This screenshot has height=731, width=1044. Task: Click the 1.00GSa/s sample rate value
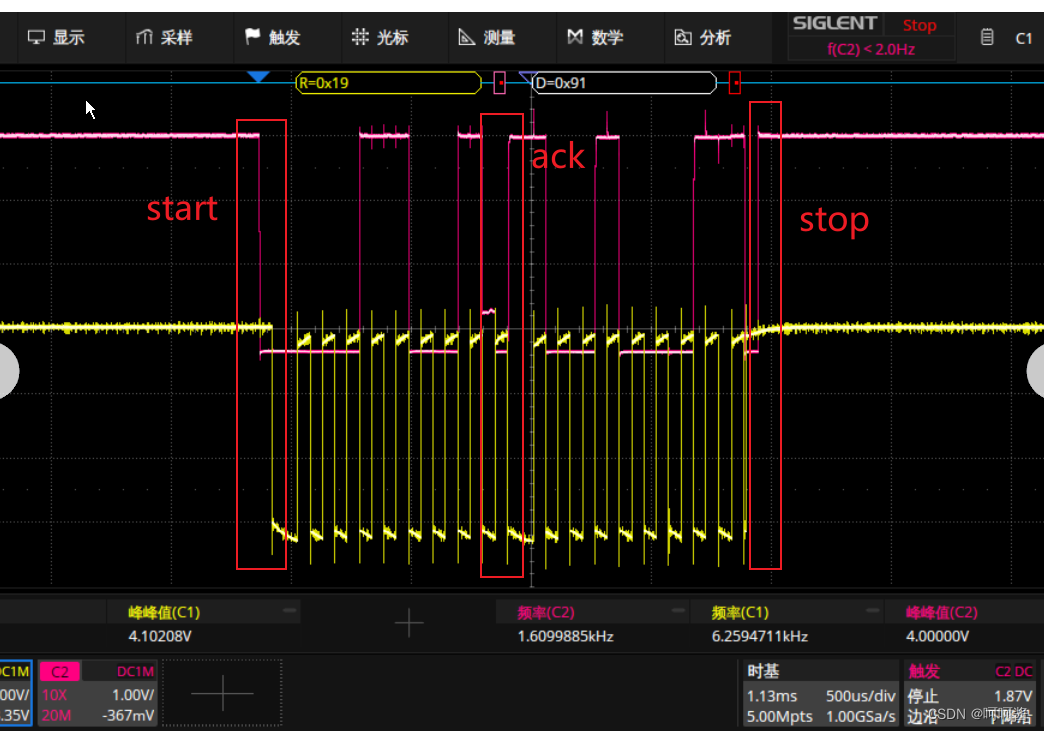pos(860,716)
